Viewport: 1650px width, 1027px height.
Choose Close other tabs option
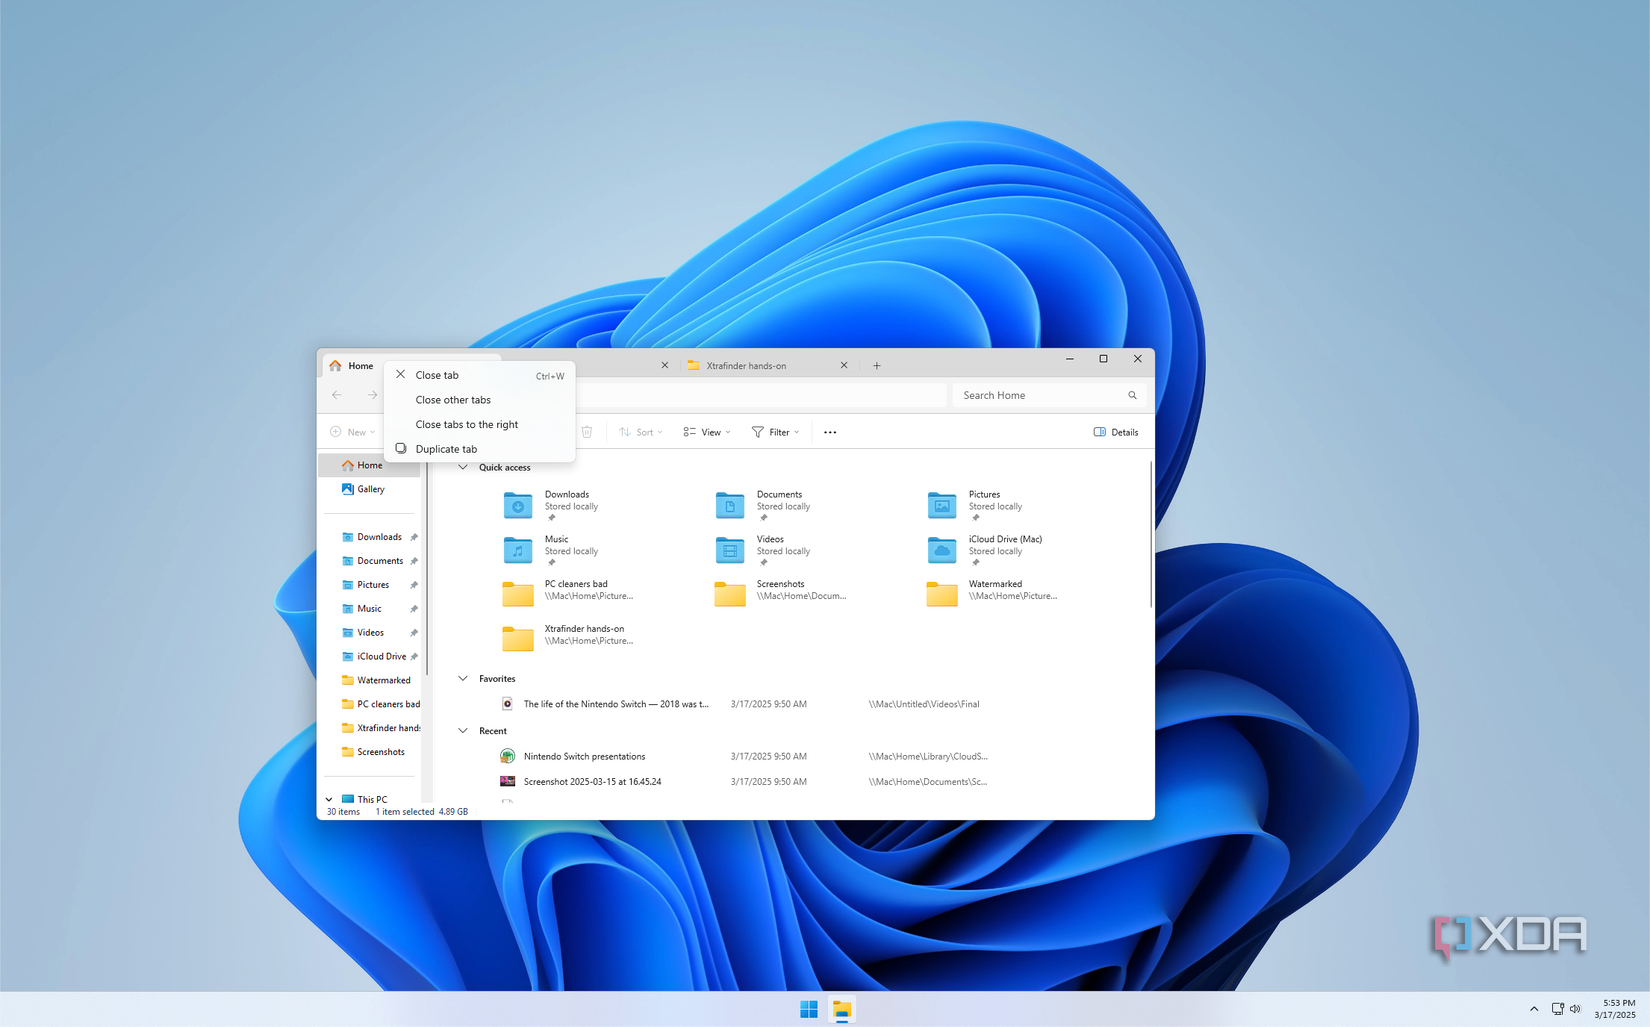pos(480,400)
